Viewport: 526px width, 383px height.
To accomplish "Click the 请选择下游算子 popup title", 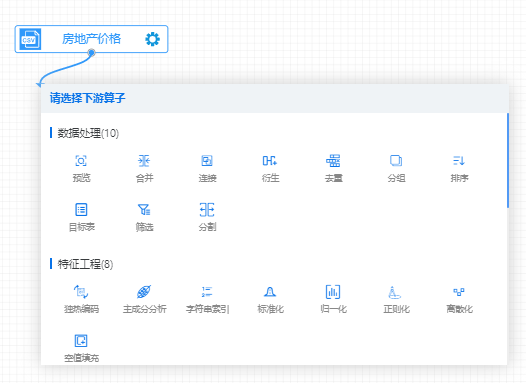I will (x=88, y=98).
